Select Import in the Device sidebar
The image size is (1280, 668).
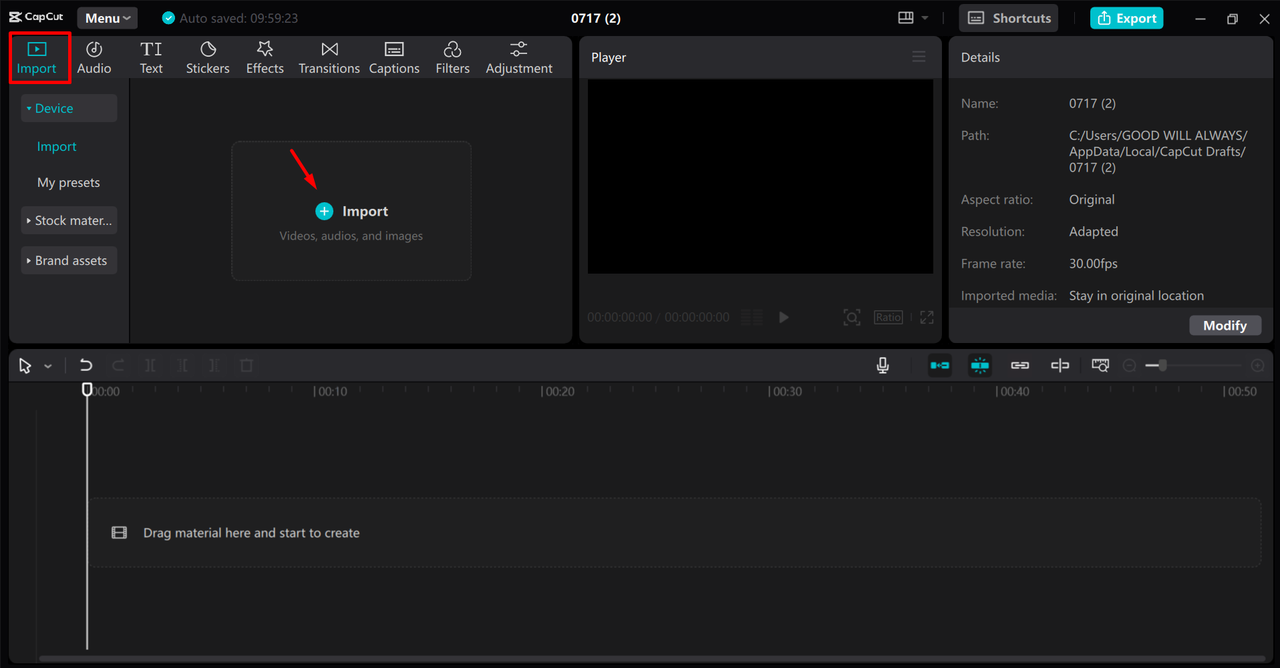(57, 146)
